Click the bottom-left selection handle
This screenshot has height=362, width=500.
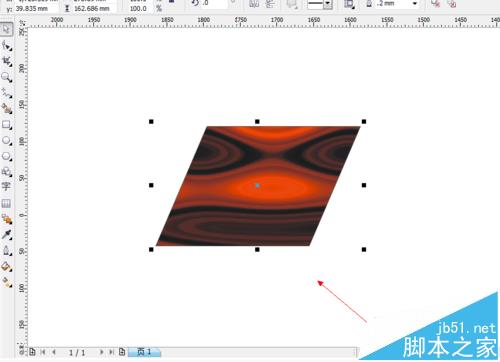(151, 249)
